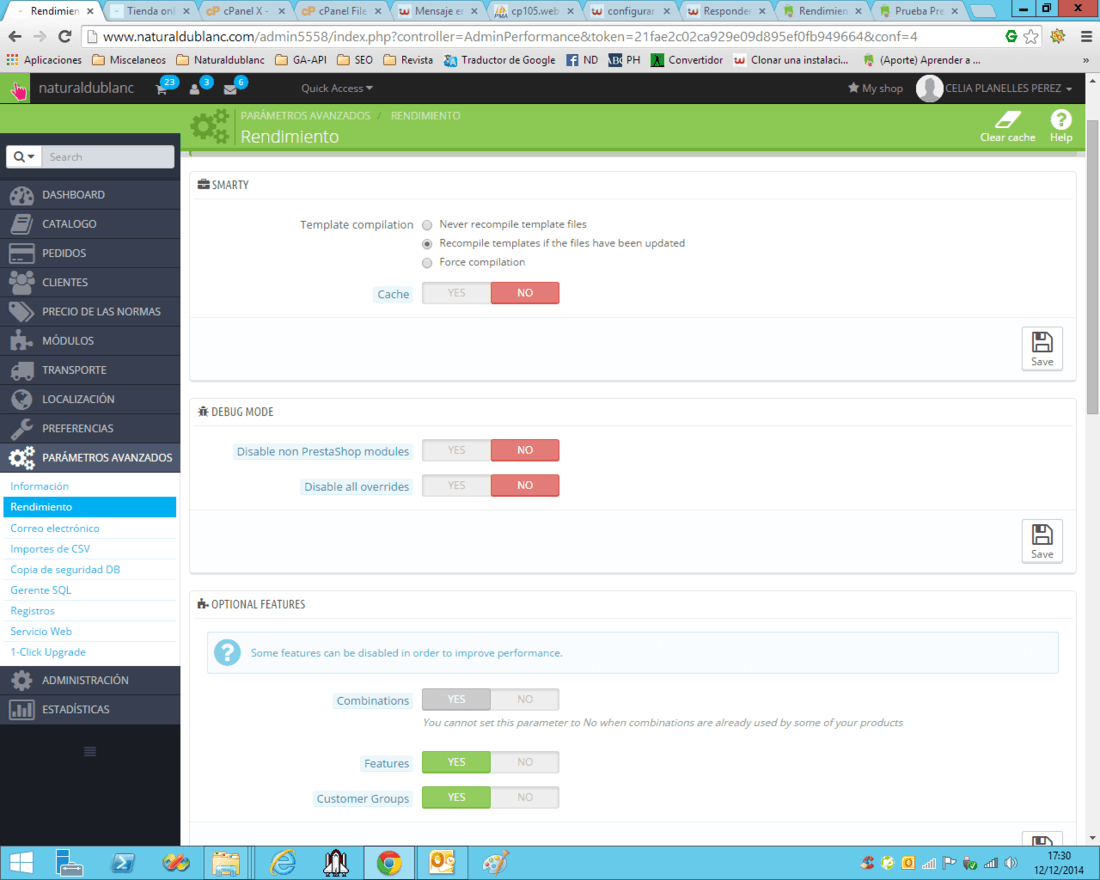This screenshot has height=880, width=1100.
Task: Click the volume icon in system tray
Action: [1011, 863]
